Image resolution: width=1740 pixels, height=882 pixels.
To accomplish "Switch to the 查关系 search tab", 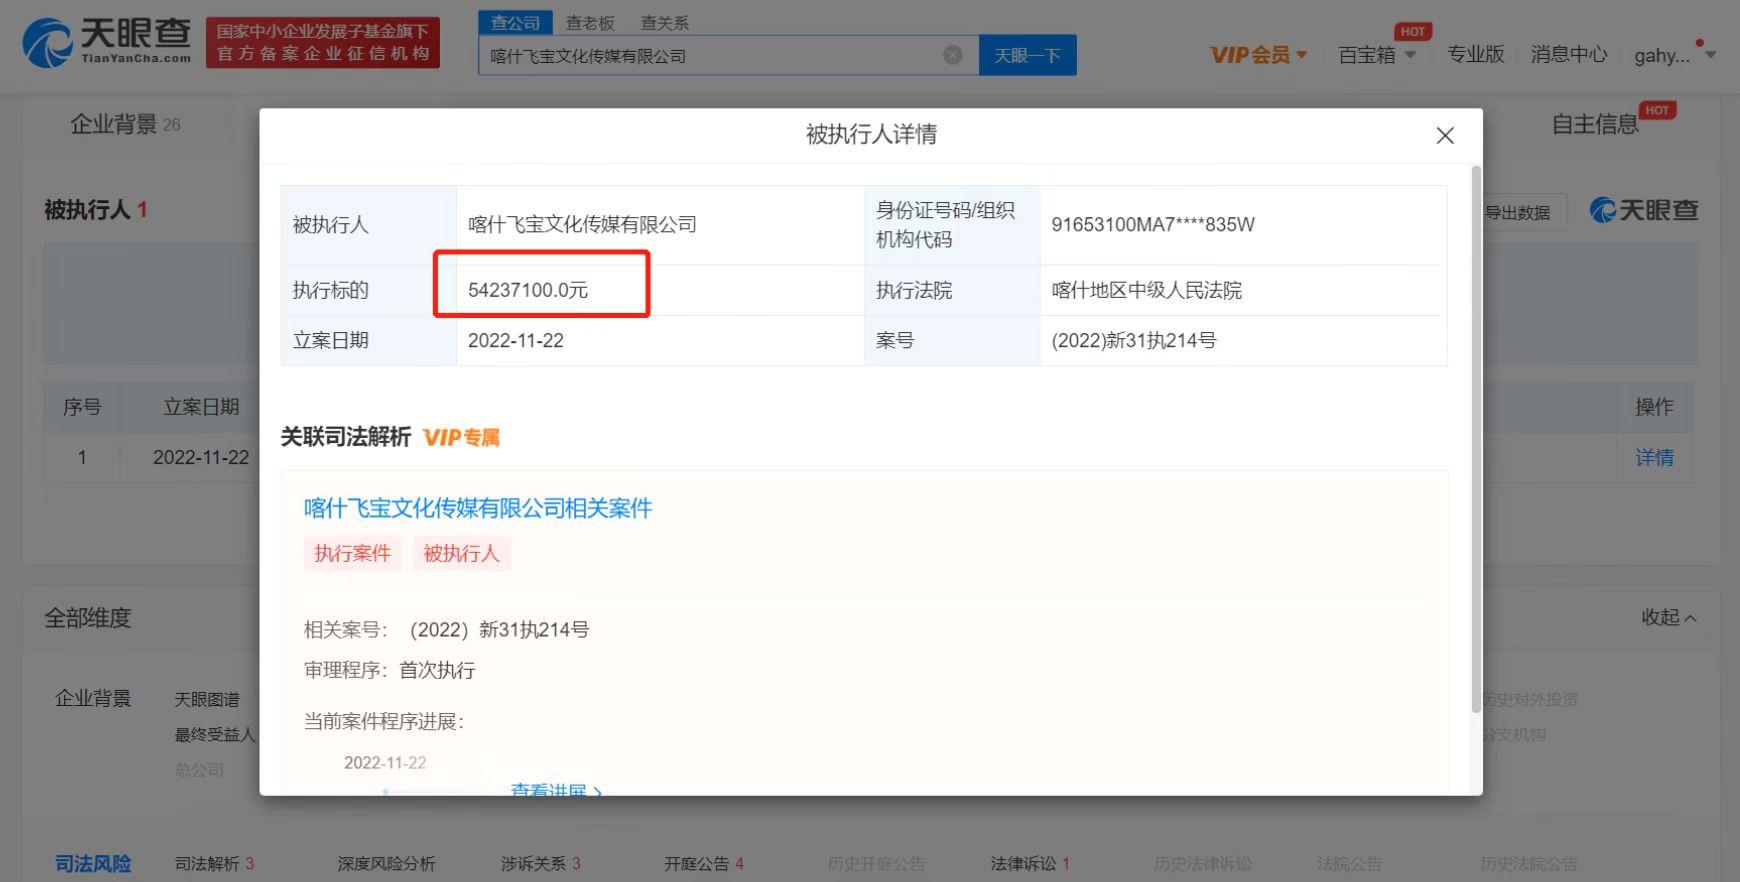I will (x=665, y=22).
